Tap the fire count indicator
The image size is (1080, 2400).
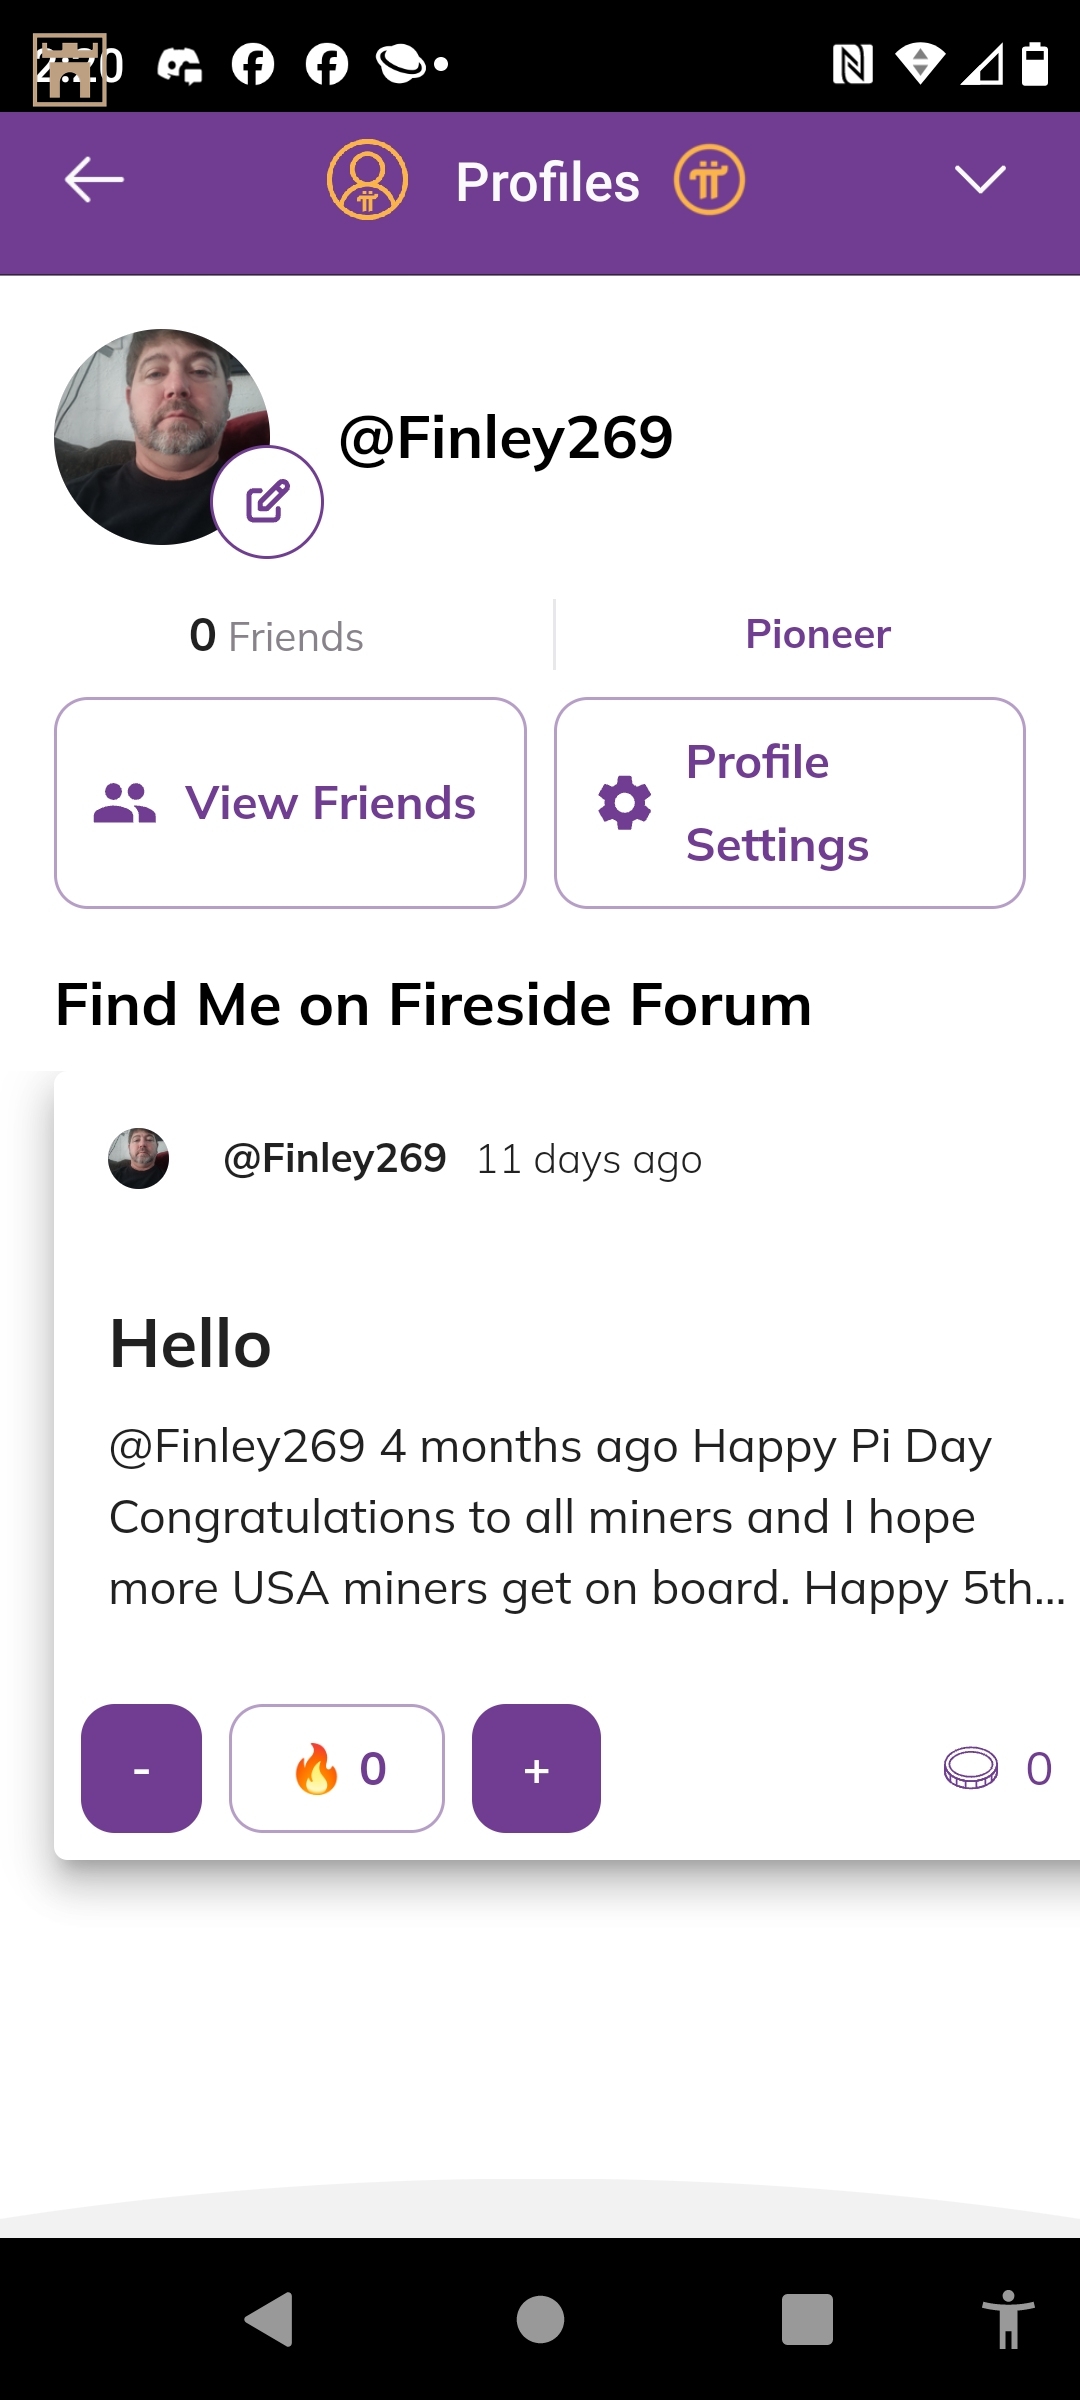click(x=337, y=1768)
